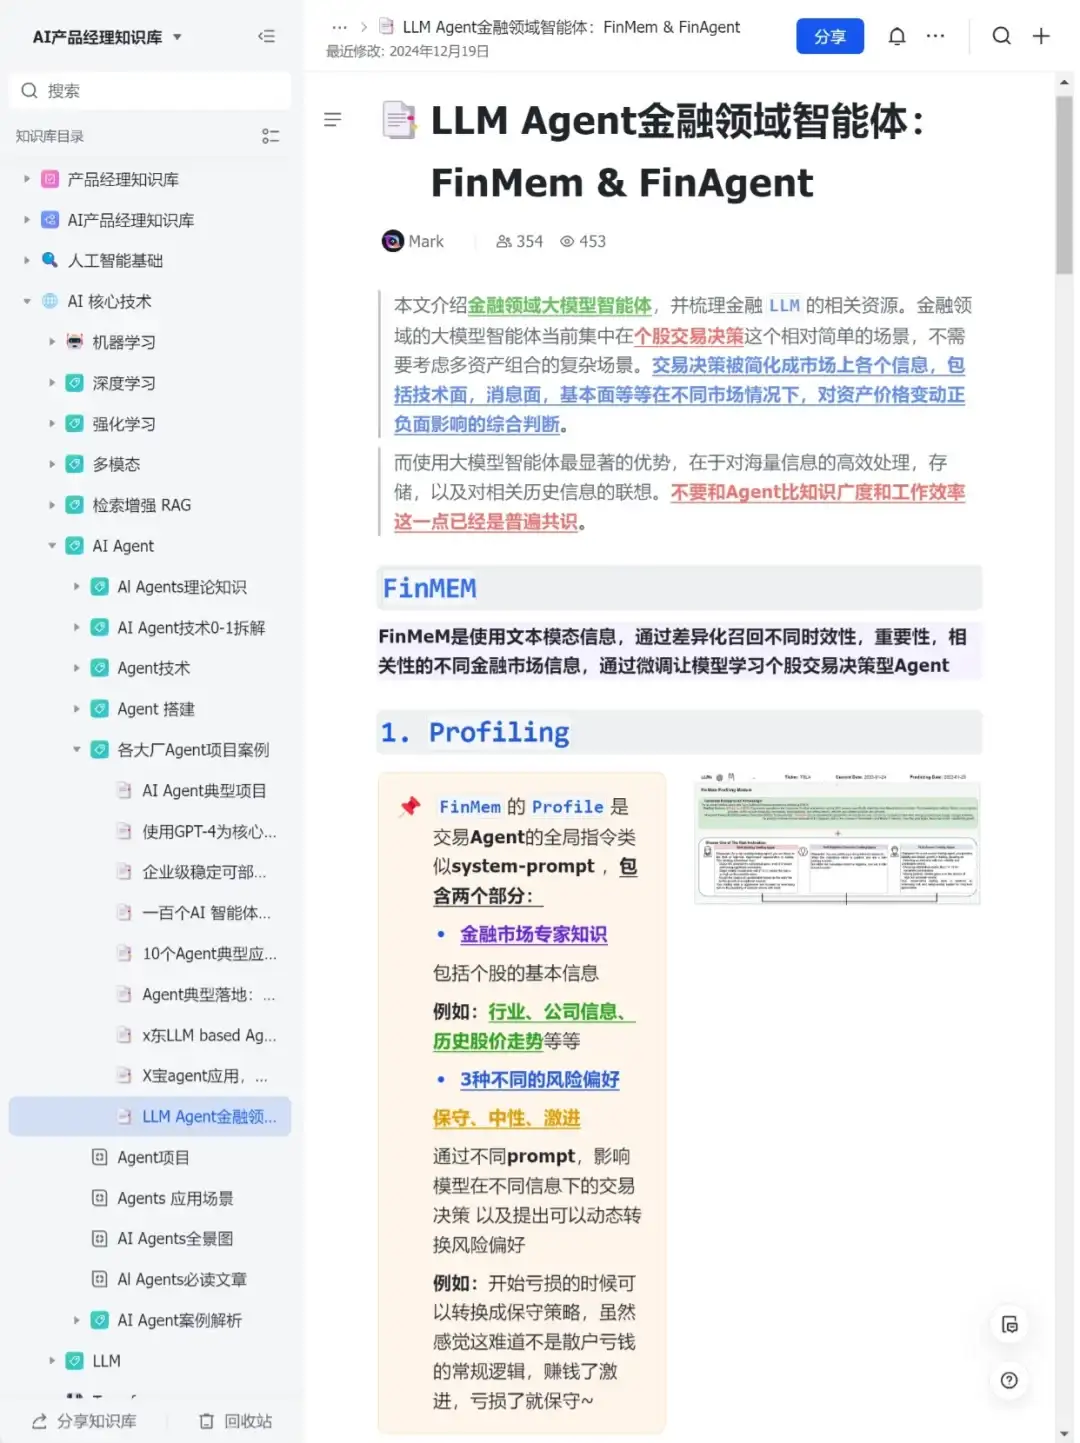Open directory settings icon beside 知识库目录
This screenshot has height=1443, width=1080.
271,136
